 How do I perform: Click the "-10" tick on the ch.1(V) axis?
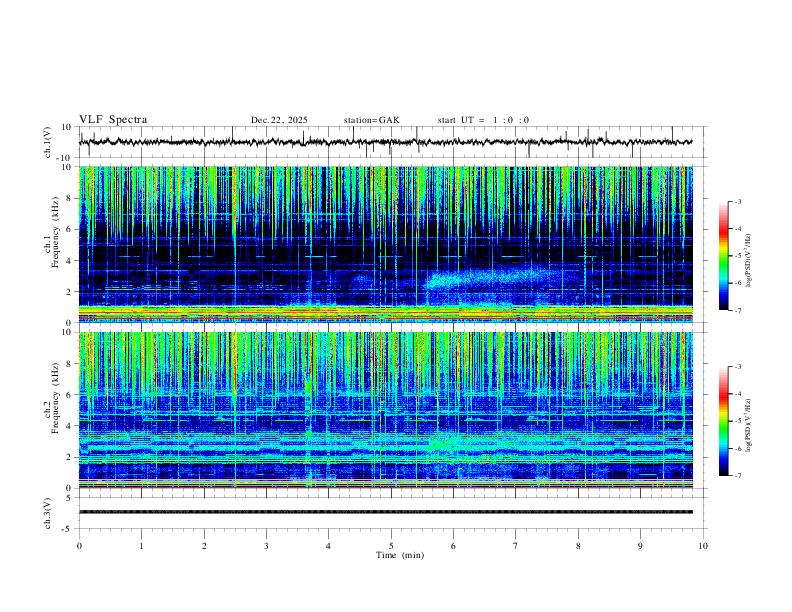(65, 158)
